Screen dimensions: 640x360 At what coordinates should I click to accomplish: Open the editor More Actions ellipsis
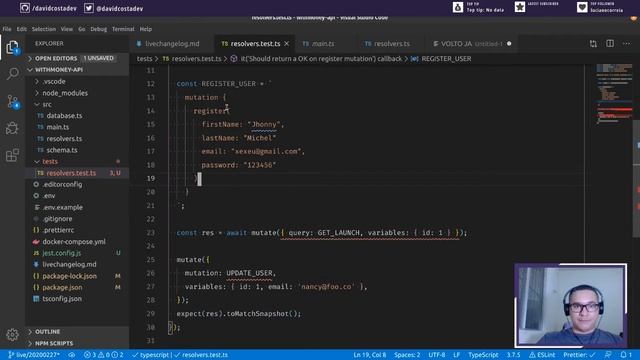click(627, 44)
